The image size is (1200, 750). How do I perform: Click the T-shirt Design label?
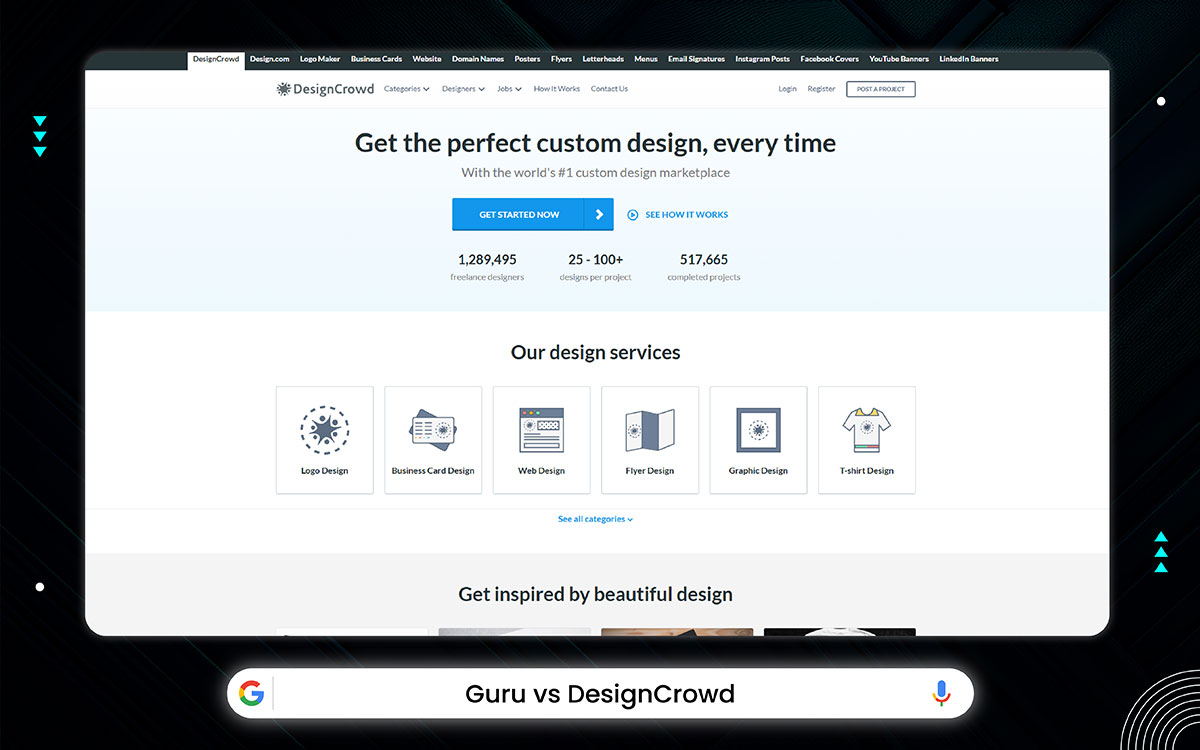[x=867, y=471]
